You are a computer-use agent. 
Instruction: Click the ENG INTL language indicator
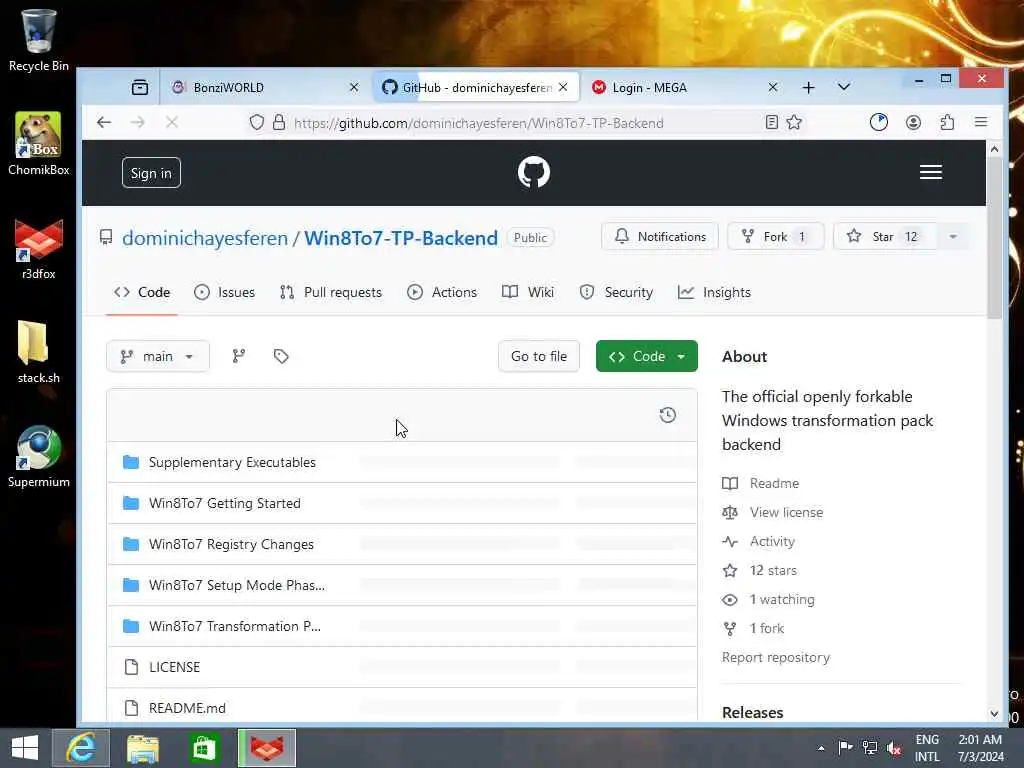927,748
